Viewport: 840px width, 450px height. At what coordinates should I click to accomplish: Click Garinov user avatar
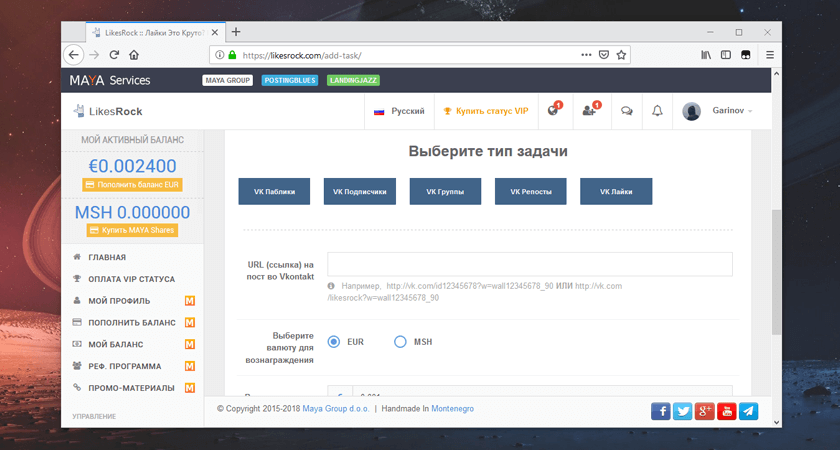point(692,111)
